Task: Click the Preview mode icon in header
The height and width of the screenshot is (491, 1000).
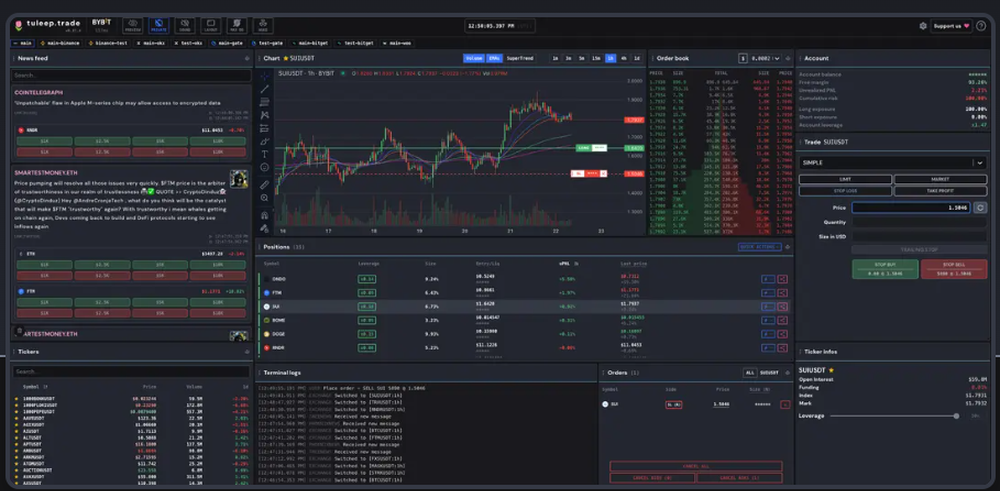Action: pos(133,26)
